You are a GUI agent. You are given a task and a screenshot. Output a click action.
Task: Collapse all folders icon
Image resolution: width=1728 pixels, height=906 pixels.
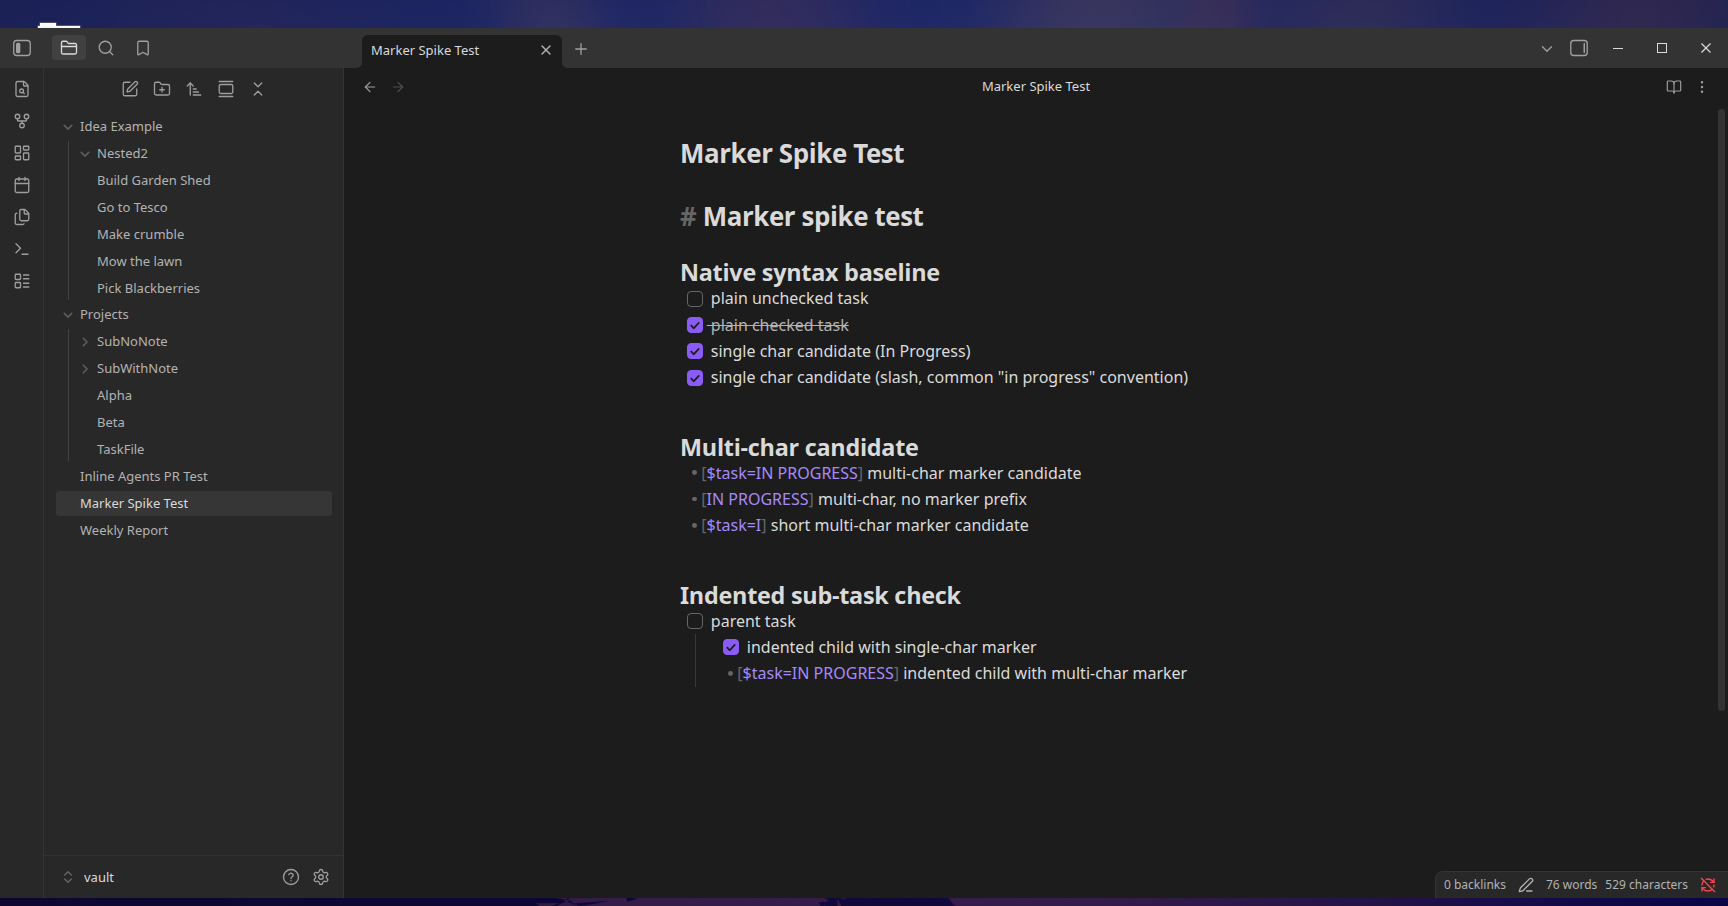tap(258, 89)
